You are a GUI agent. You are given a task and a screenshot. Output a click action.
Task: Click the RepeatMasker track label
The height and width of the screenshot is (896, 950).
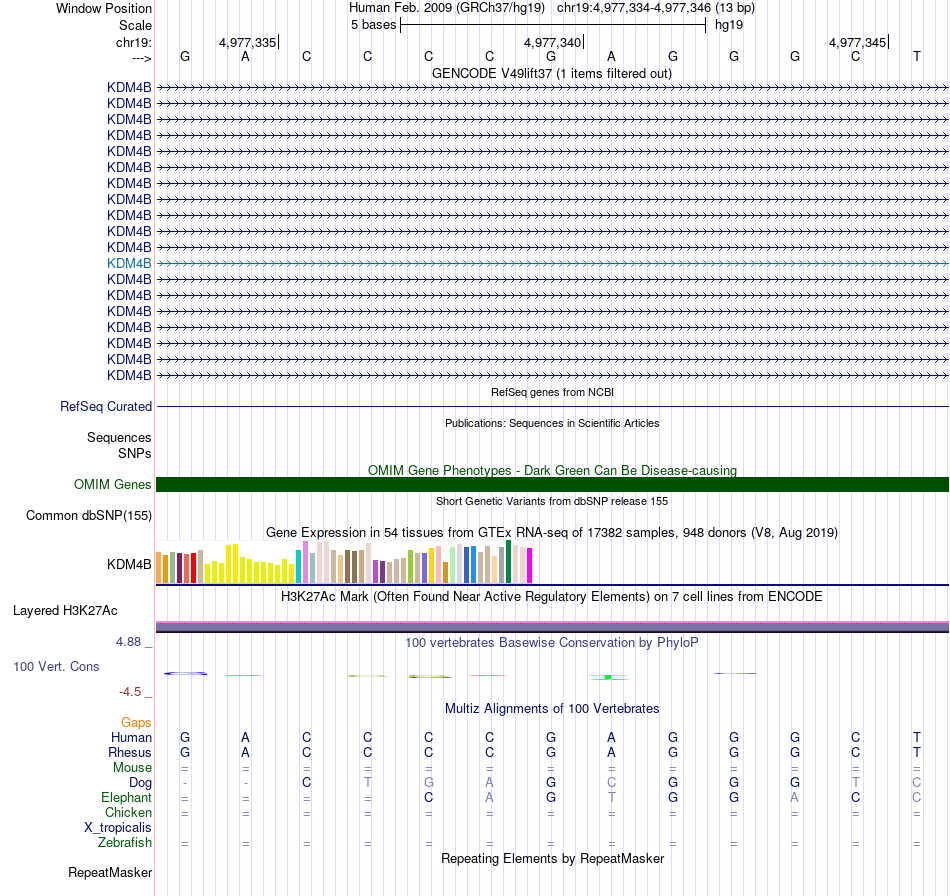pos(110,872)
